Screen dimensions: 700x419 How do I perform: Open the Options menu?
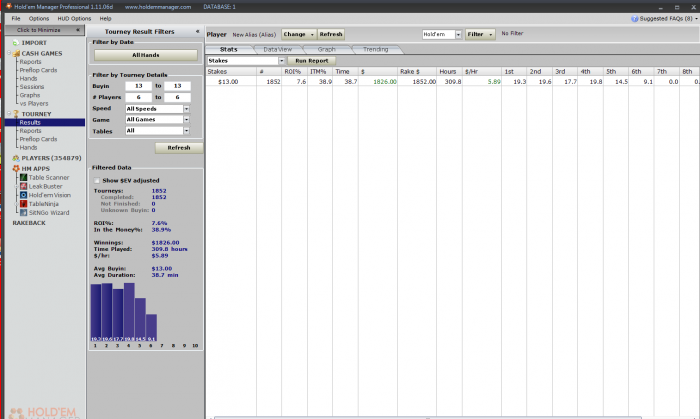point(39,19)
